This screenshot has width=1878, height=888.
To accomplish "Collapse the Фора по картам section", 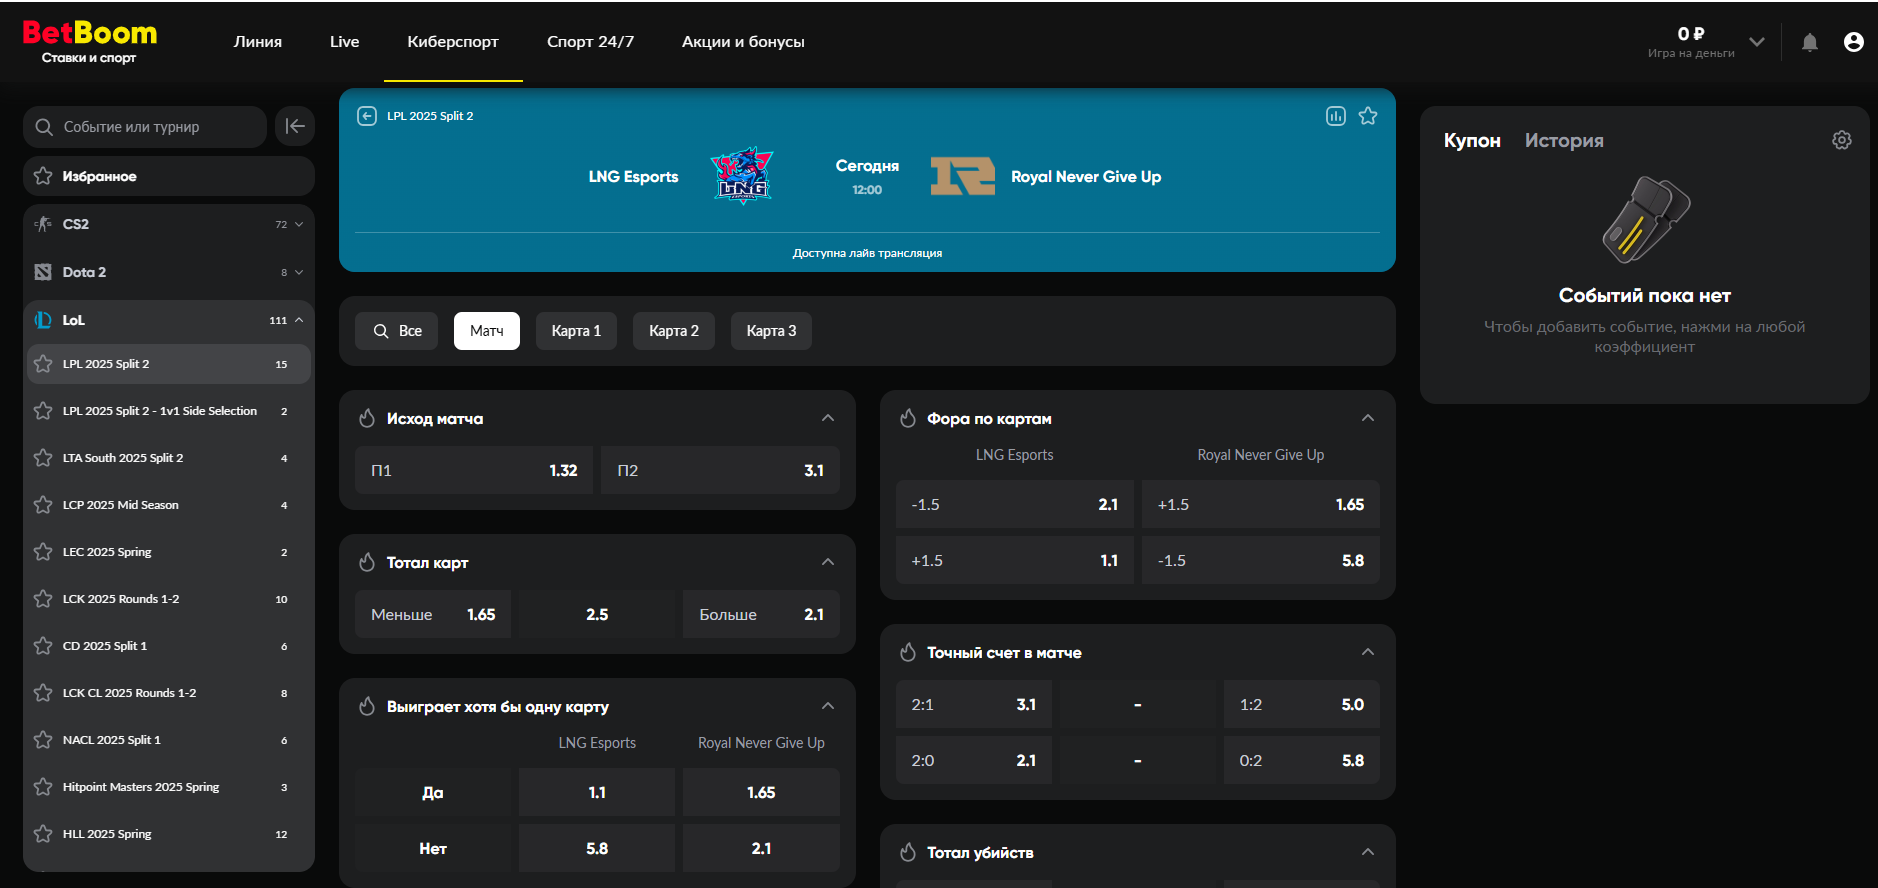I will 1367,418.
